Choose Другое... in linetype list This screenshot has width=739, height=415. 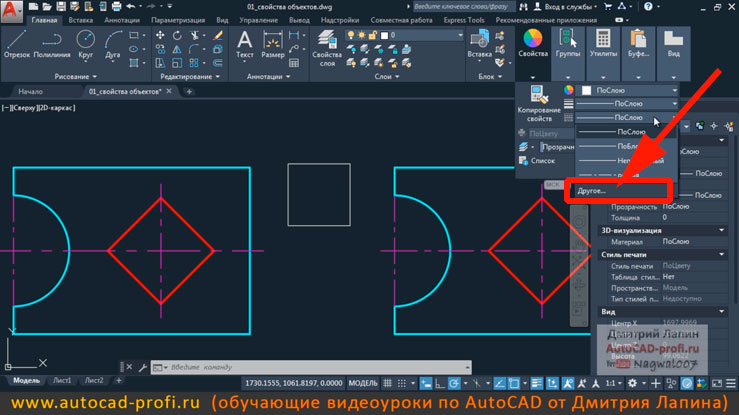tap(591, 191)
